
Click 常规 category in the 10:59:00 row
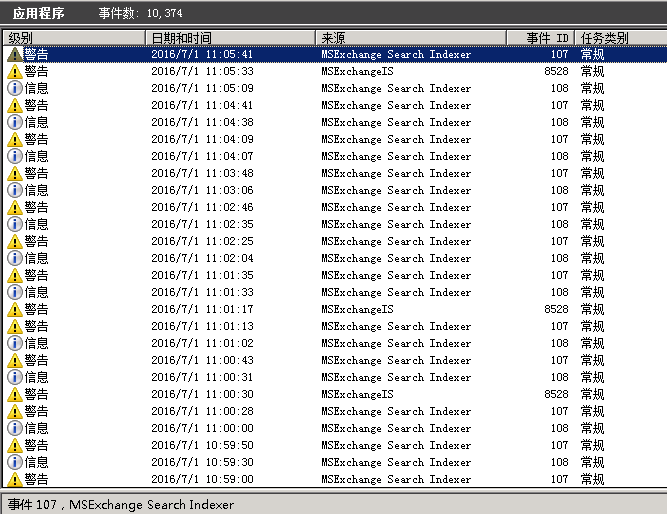[x=591, y=480]
